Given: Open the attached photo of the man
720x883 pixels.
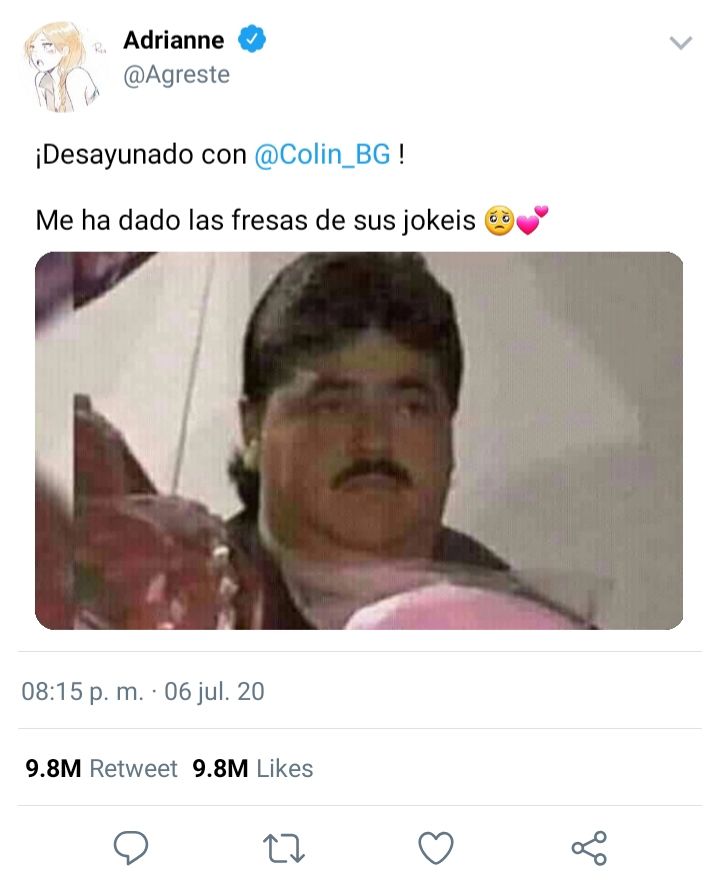Looking at the screenshot, I should [x=359, y=440].
